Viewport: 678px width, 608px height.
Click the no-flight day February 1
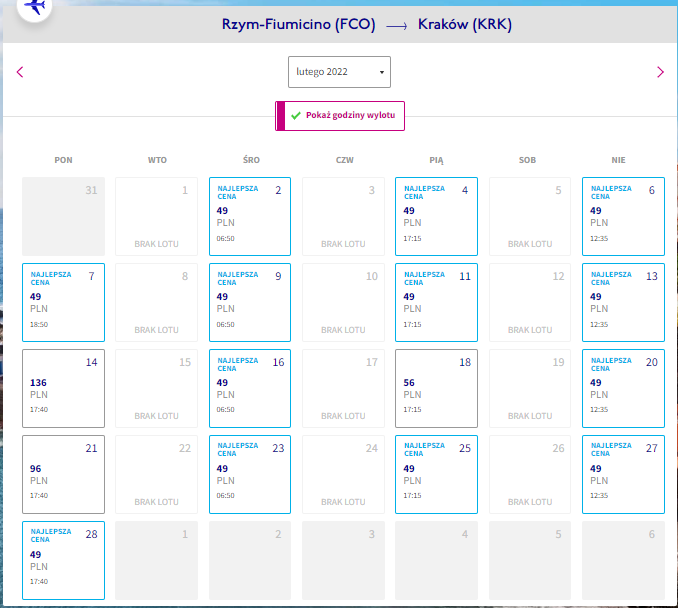click(x=157, y=216)
